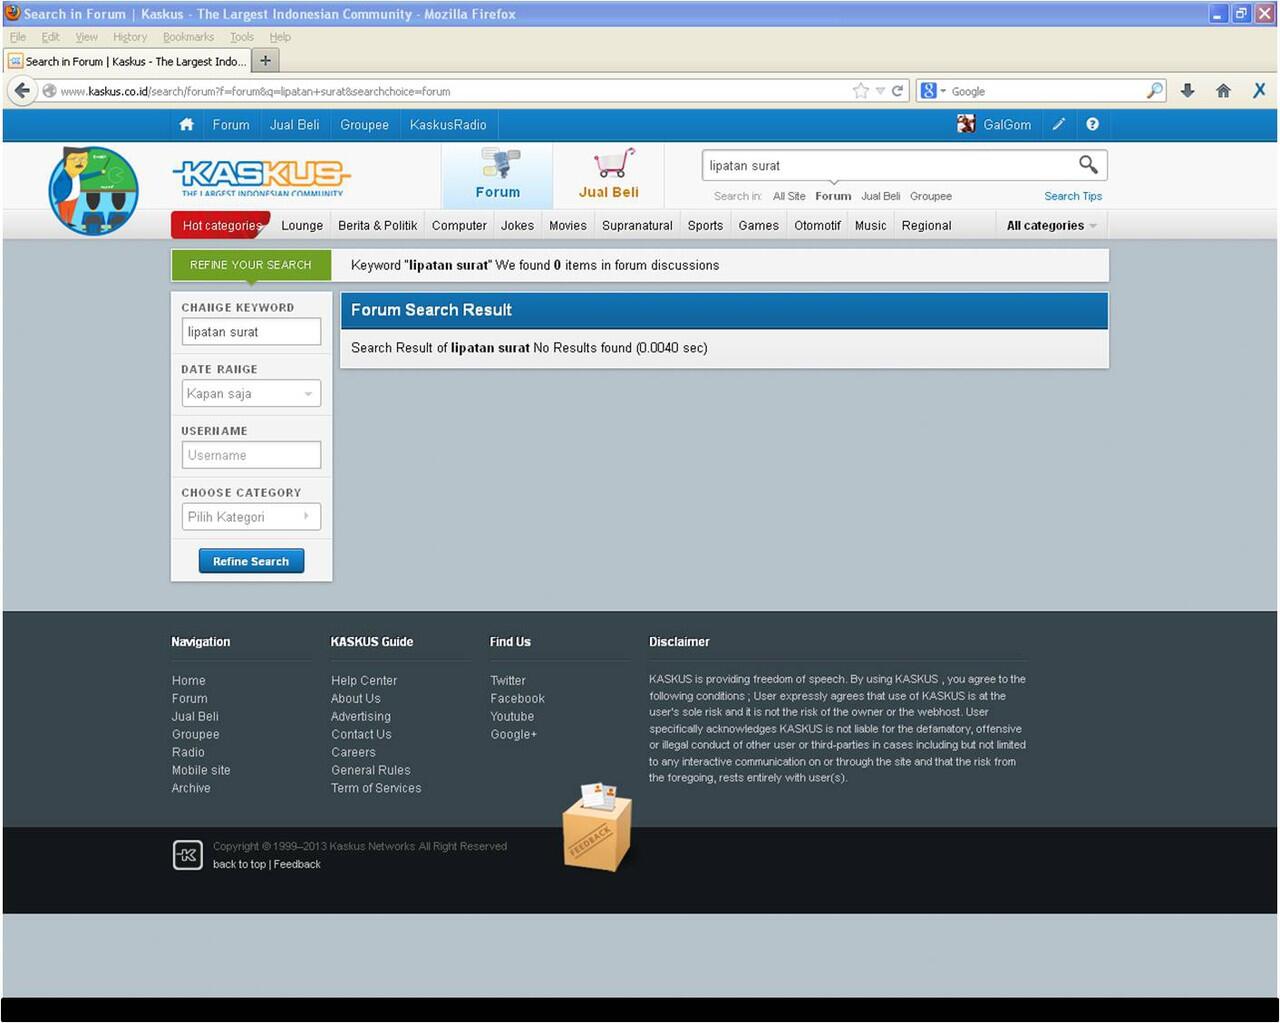
Task: Click the Username input field
Action: [x=251, y=456]
